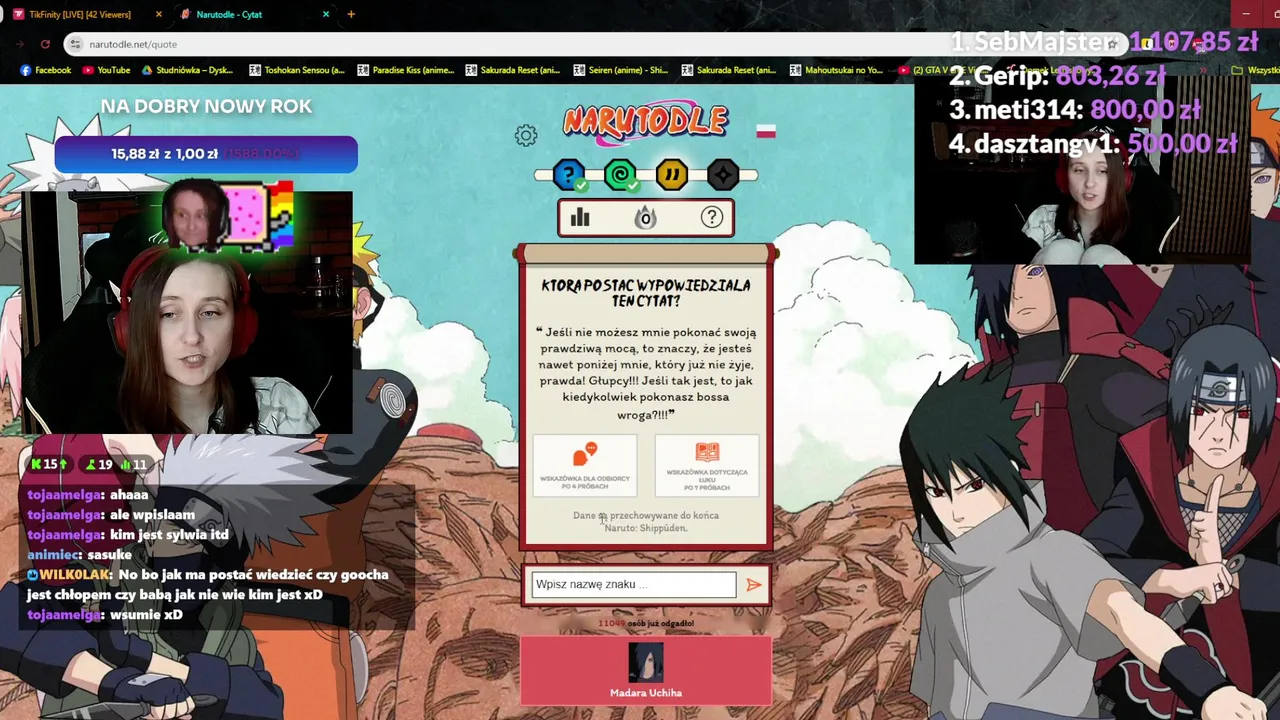Image resolution: width=1280 pixels, height=720 pixels.
Task: Click the donation goal progress bar
Action: click(206, 154)
